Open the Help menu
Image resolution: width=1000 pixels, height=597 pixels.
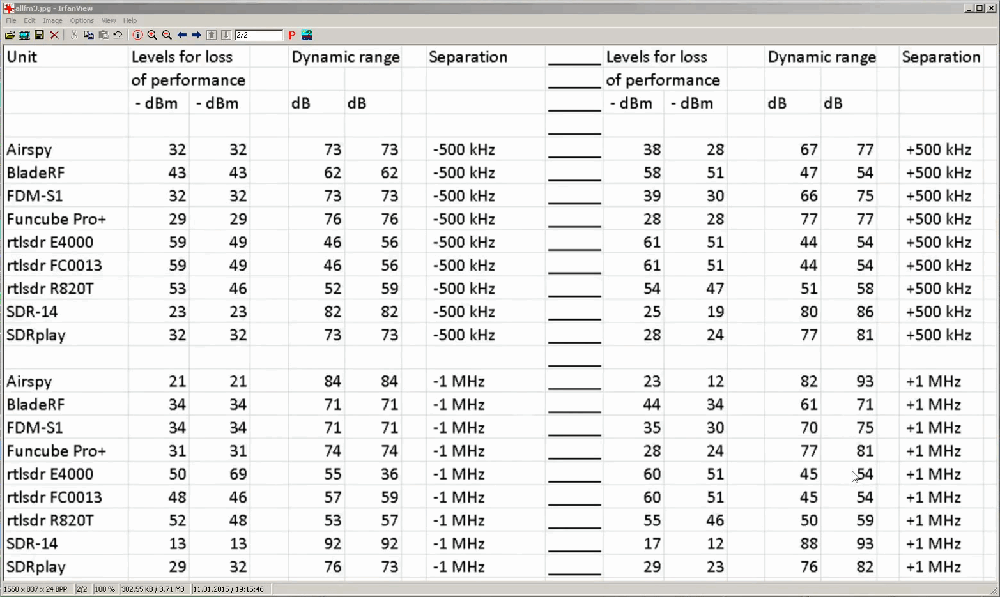pos(130,20)
